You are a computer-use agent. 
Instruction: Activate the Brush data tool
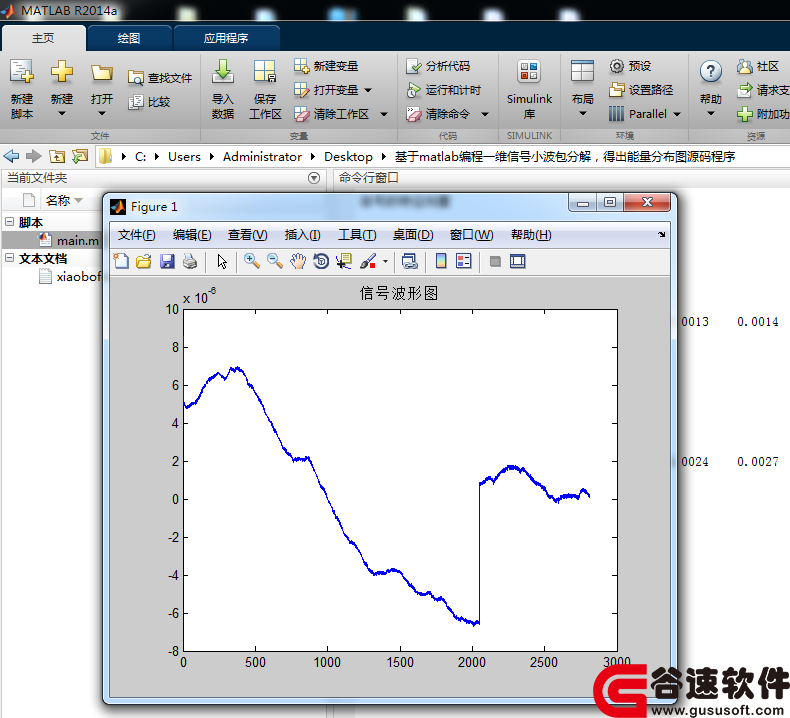tap(368, 261)
